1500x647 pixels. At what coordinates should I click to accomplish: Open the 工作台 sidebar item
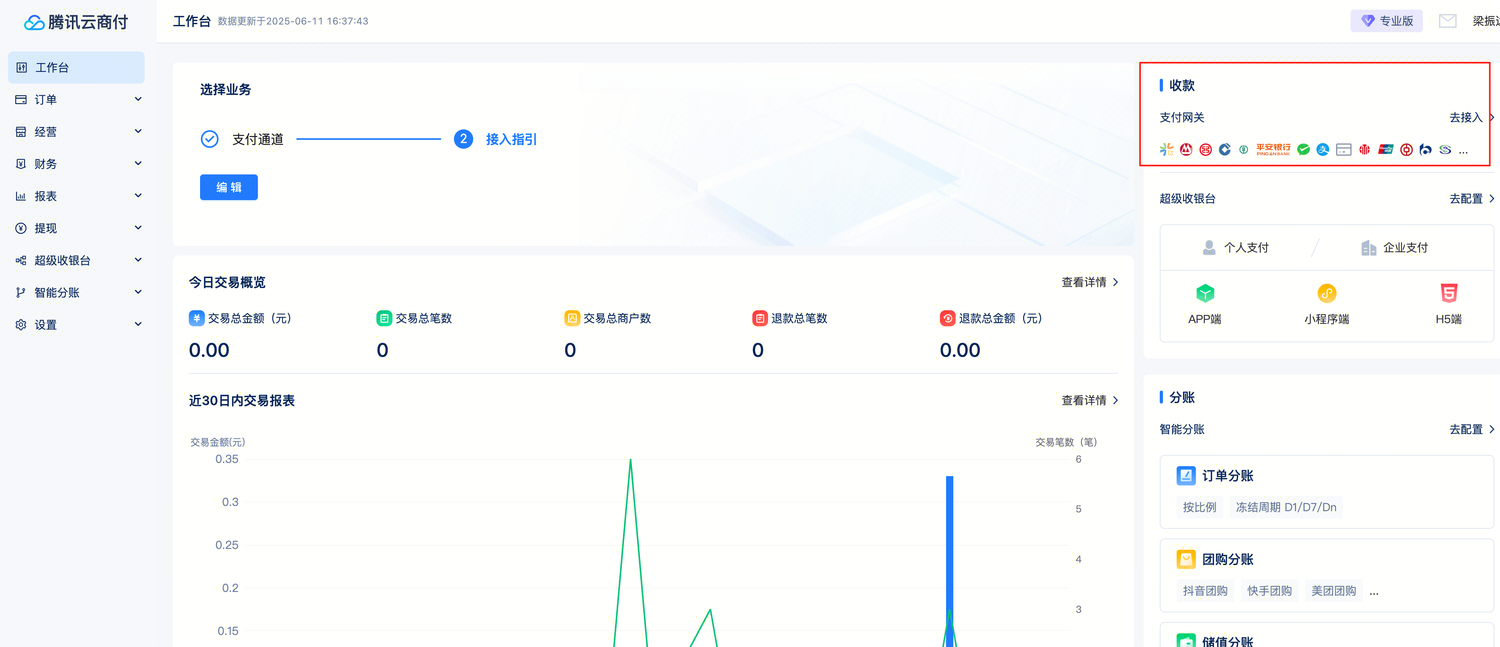(x=76, y=68)
